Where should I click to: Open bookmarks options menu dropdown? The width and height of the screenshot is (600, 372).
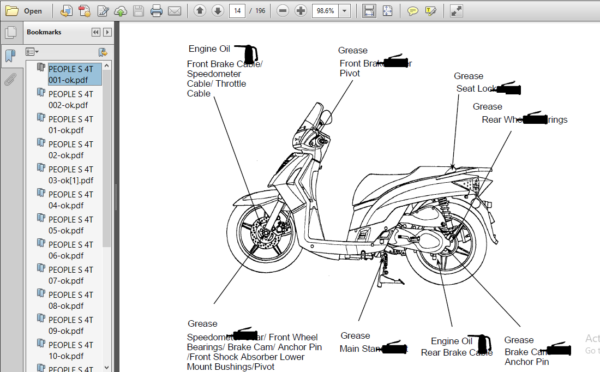(32, 52)
